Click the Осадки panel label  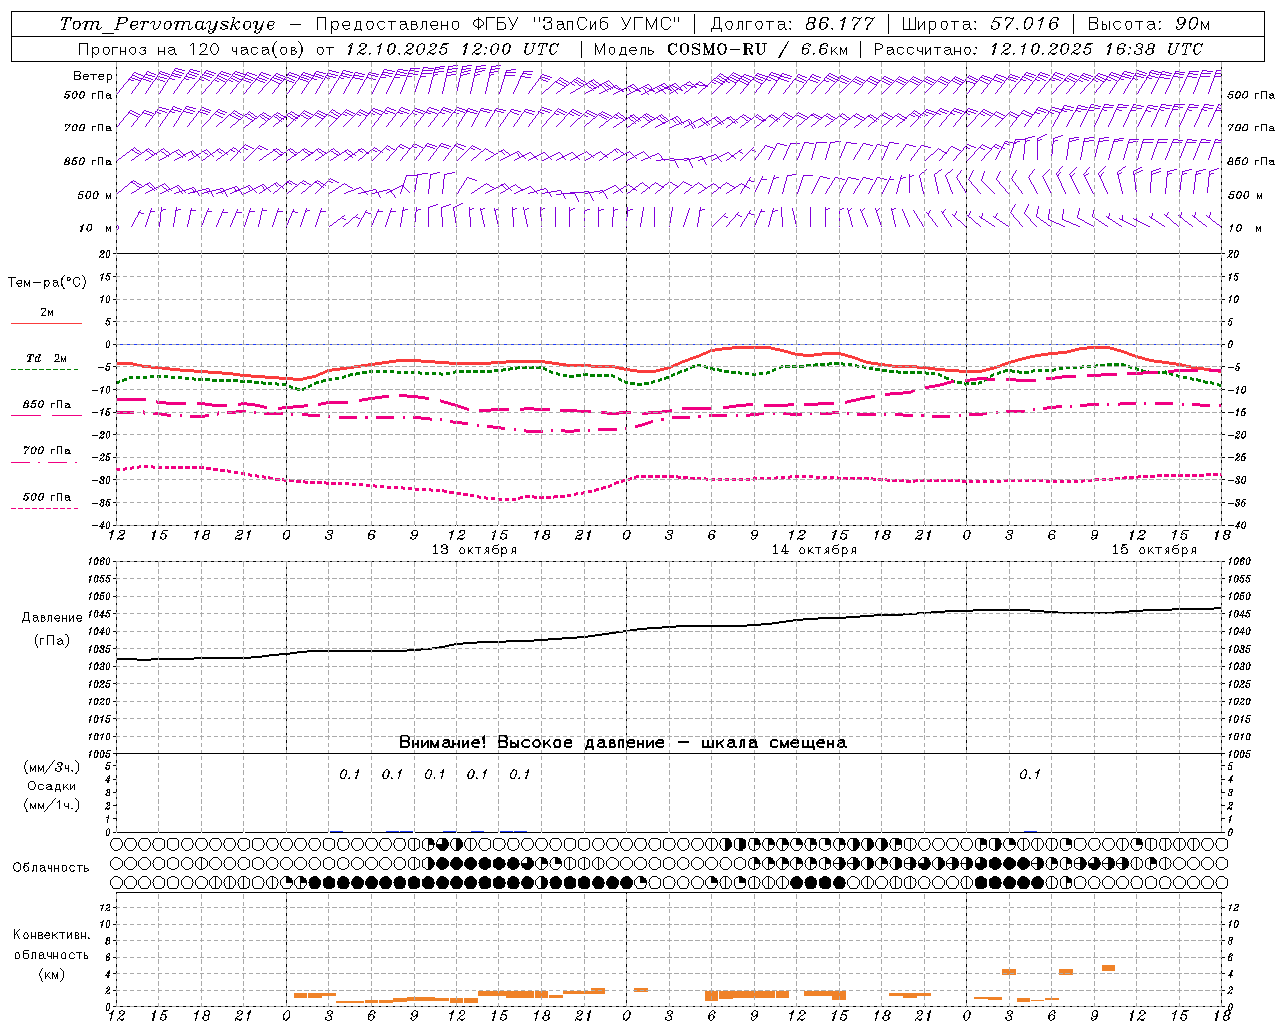point(51,786)
